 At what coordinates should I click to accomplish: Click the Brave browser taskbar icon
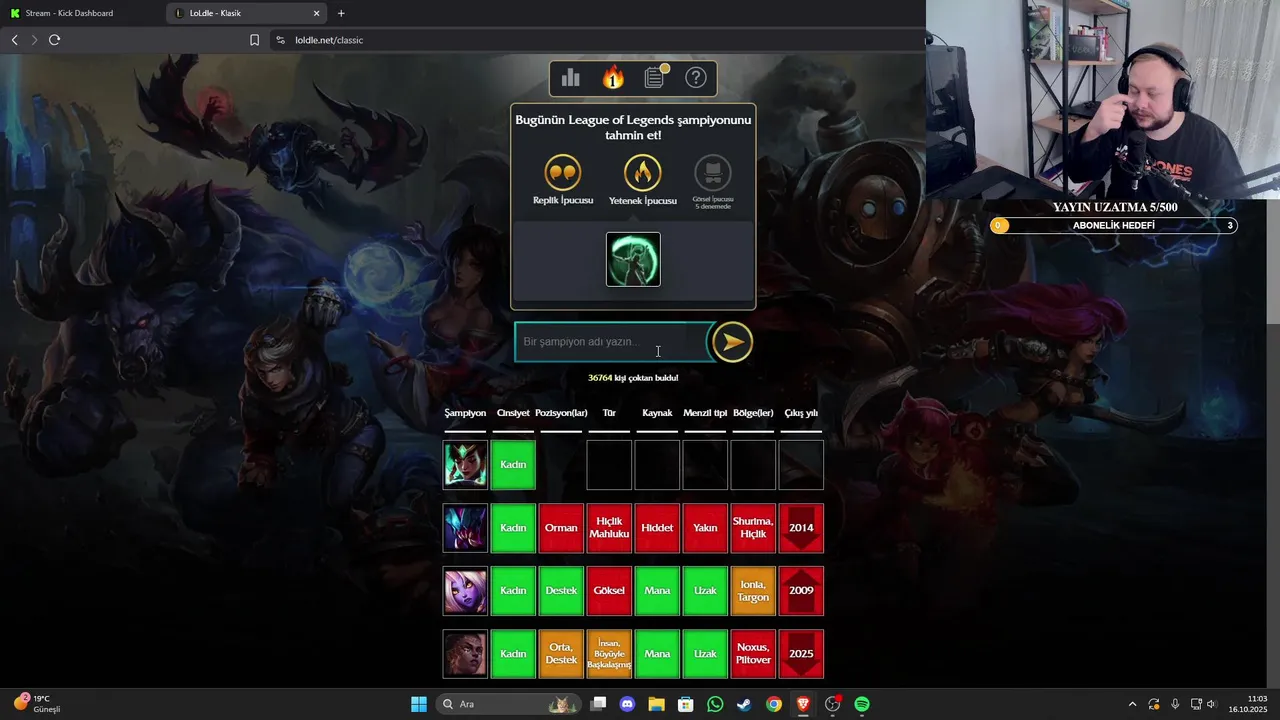coord(803,704)
